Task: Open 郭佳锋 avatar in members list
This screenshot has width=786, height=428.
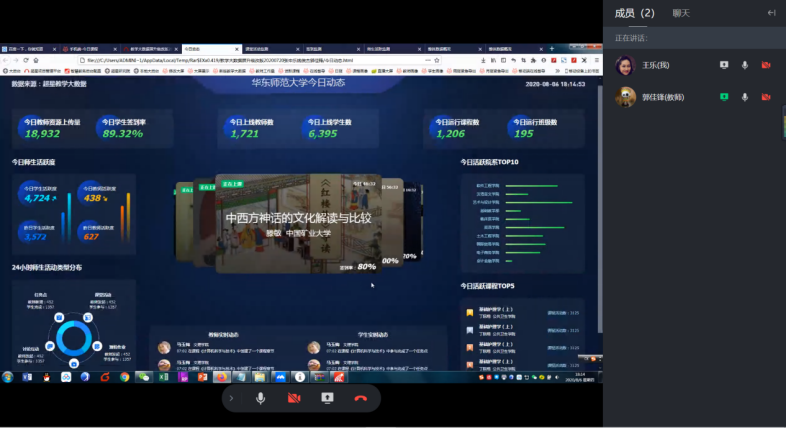Action: 625,97
